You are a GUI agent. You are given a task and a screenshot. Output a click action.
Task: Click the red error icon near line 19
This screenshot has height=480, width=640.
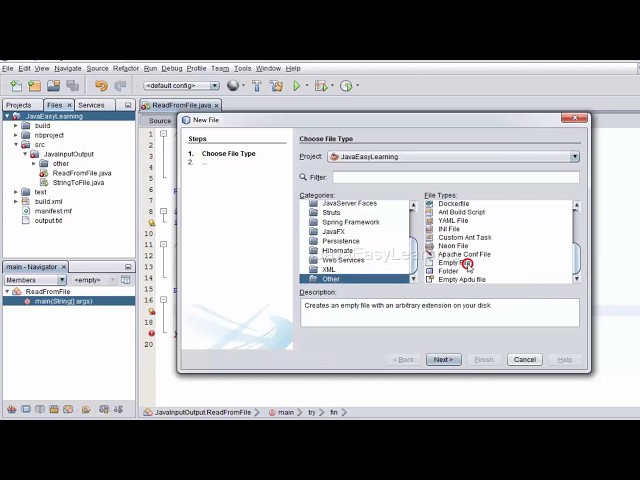click(151, 333)
